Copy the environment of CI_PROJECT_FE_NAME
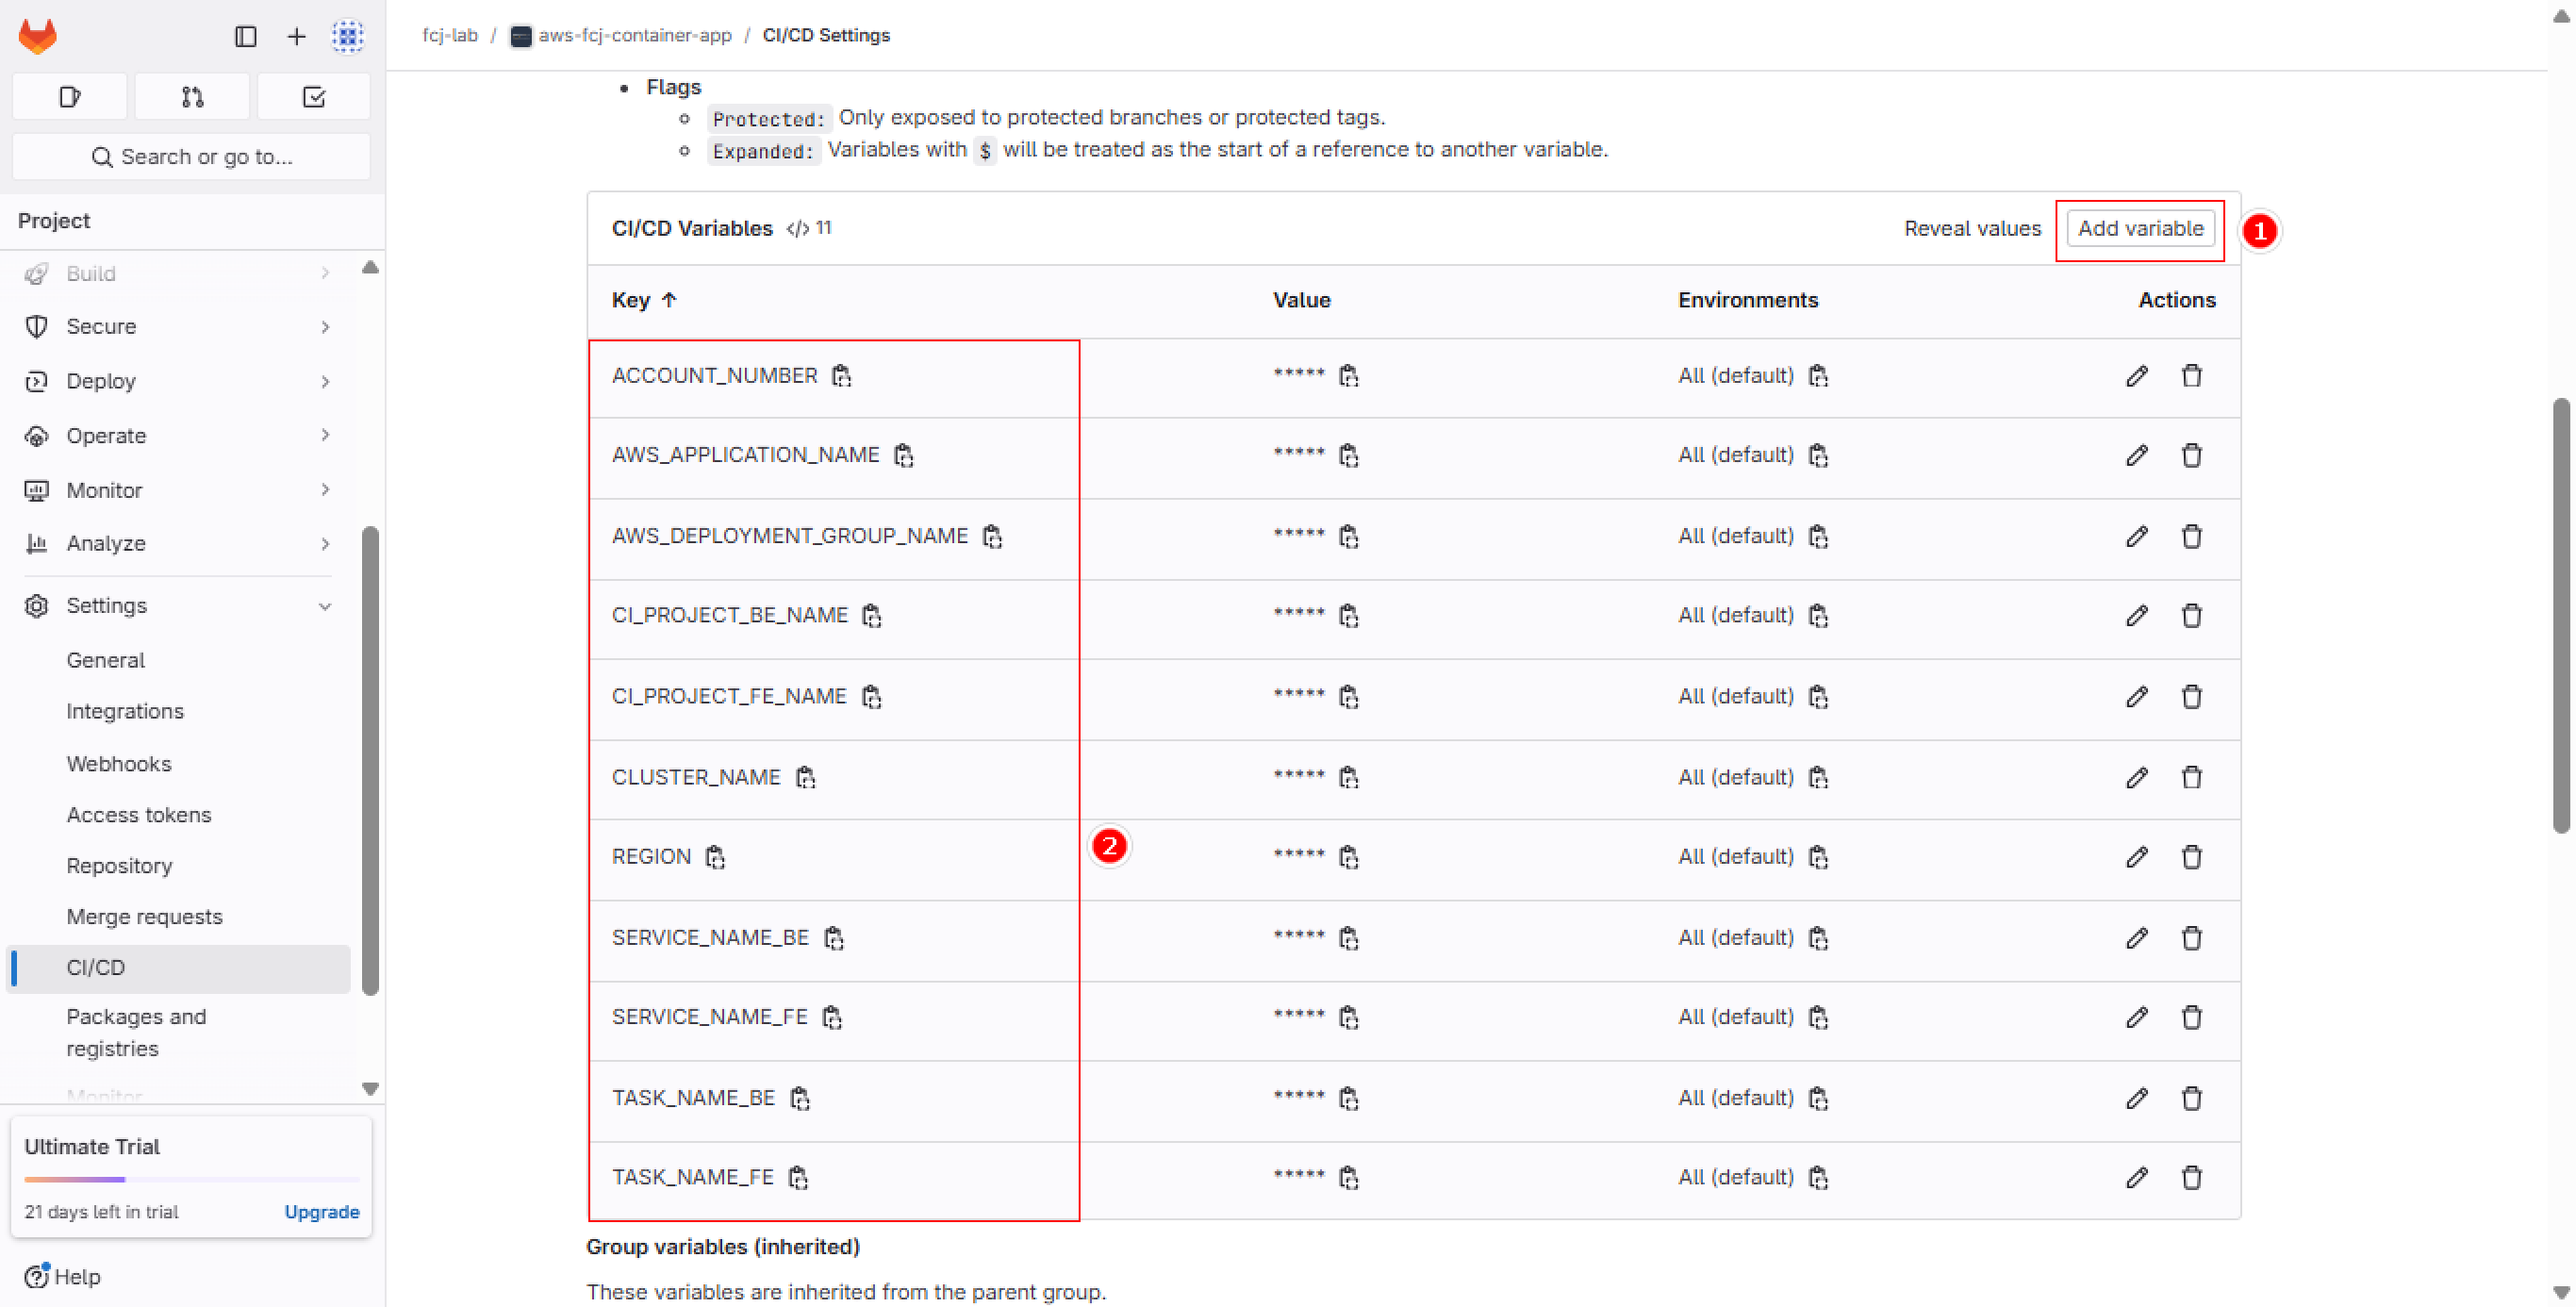The height and width of the screenshot is (1307, 2576). click(x=1819, y=696)
